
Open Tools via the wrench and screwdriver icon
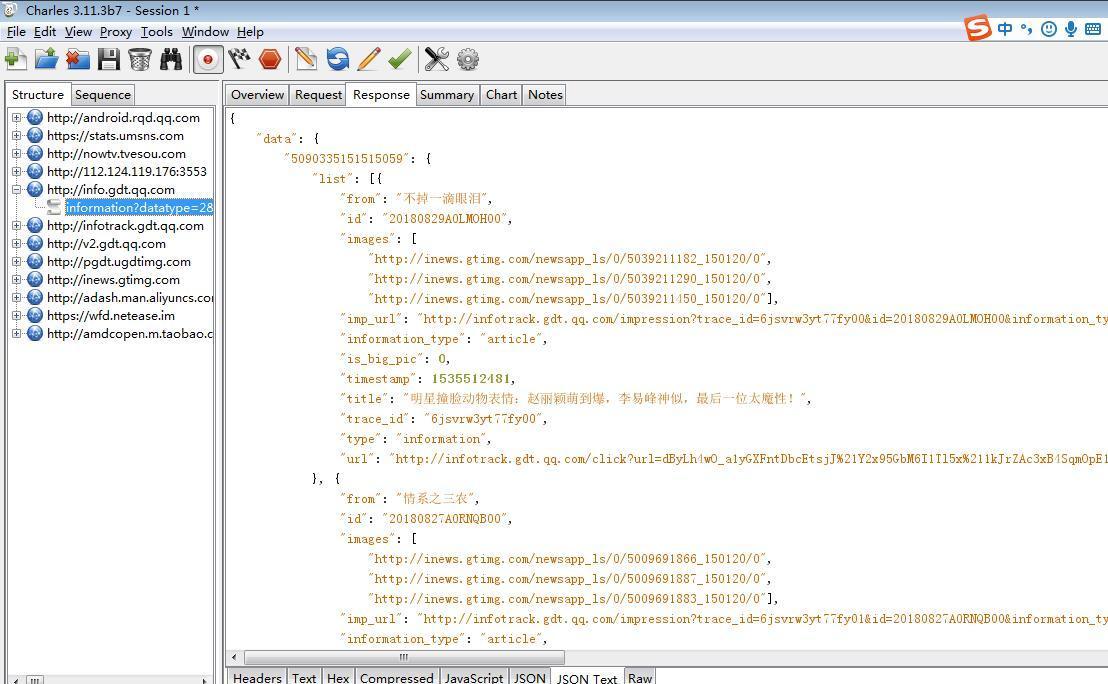437,59
